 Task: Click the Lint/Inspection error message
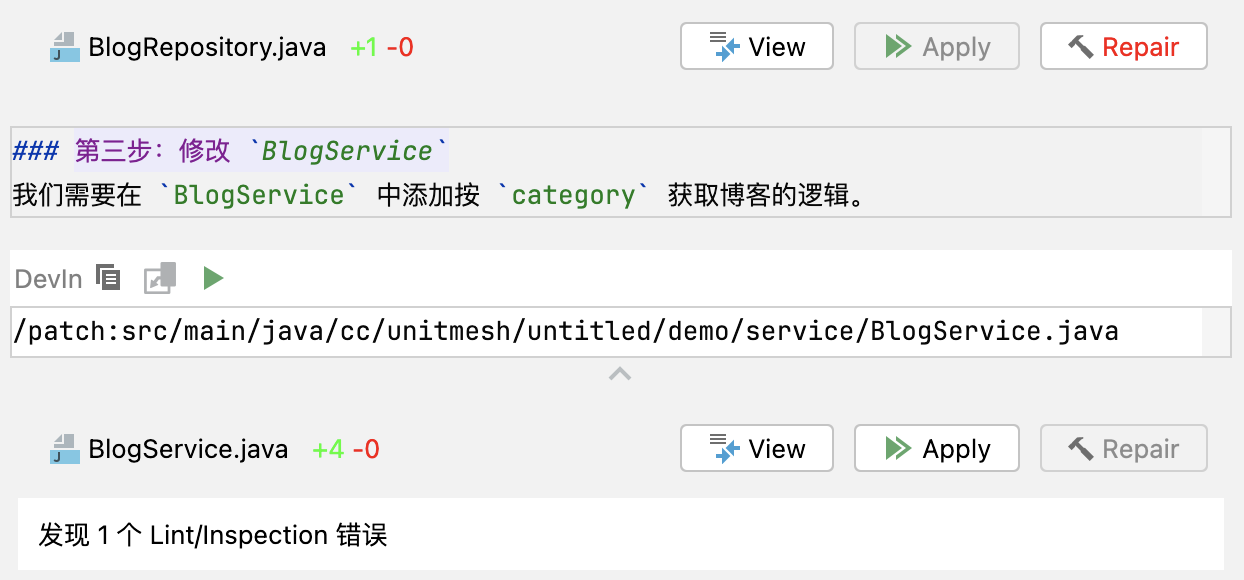pyautogui.click(x=213, y=535)
